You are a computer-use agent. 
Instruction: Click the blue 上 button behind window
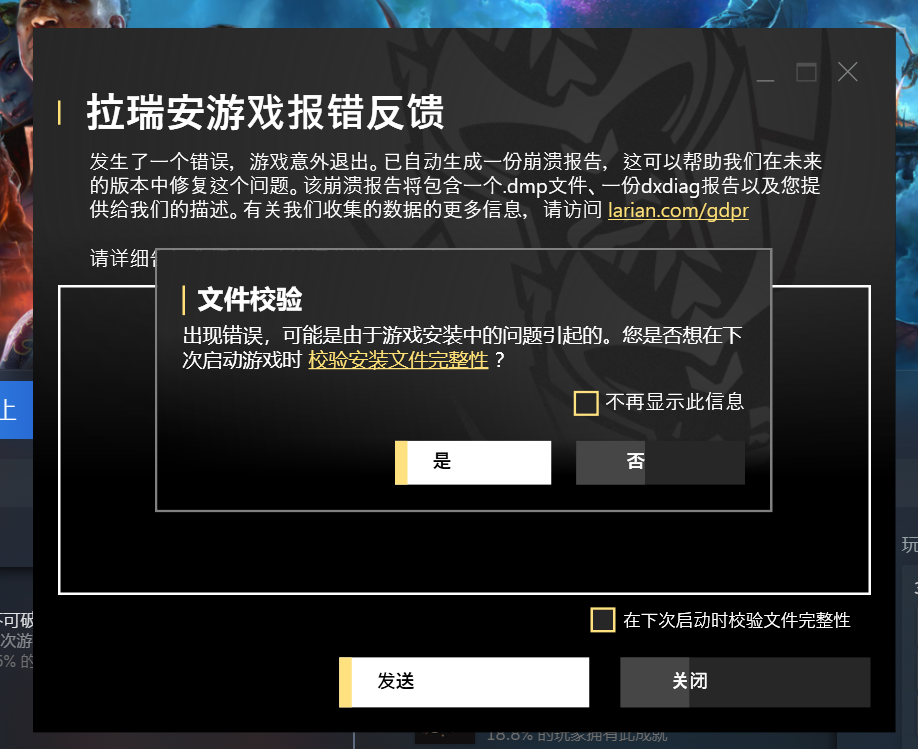(16, 410)
